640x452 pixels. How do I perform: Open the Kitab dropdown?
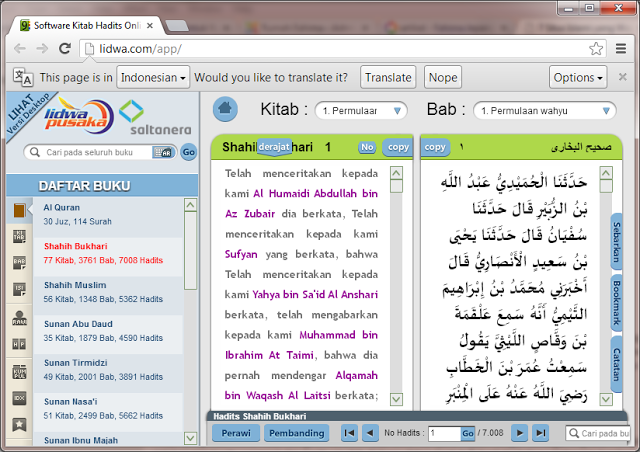pyautogui.click(x=361, y=111)
